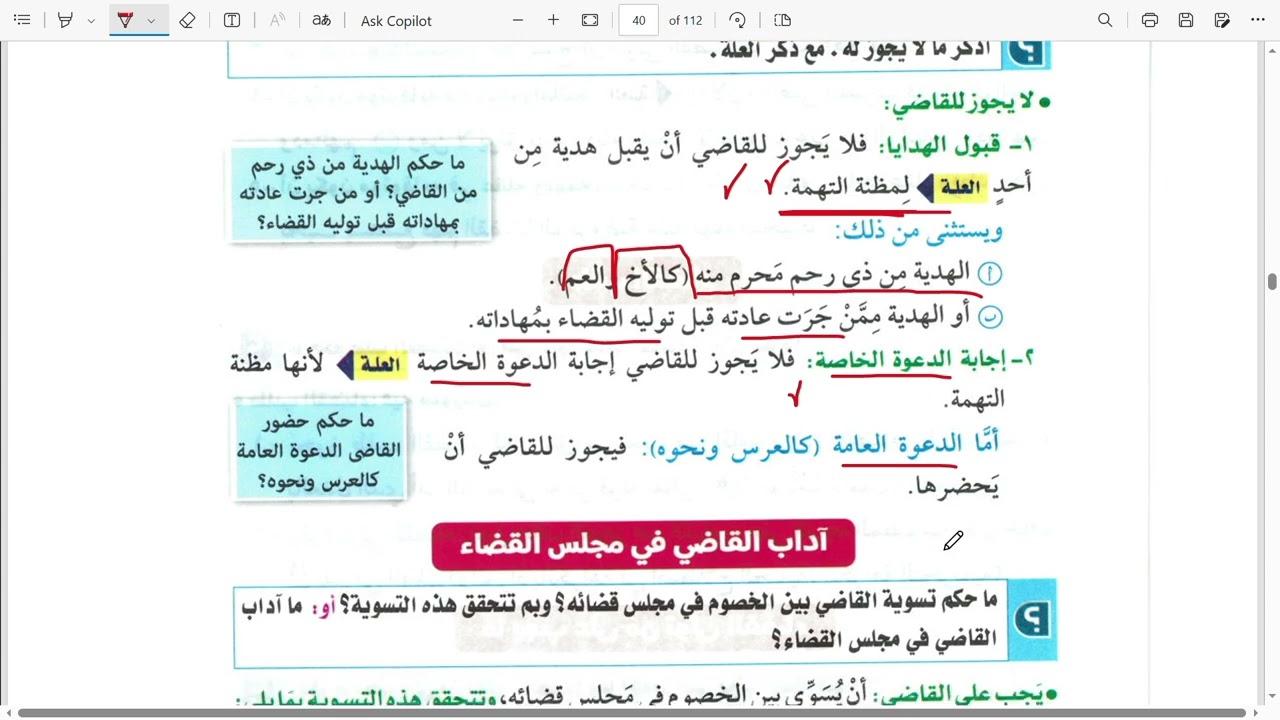The width and height of the screenshot is (1280, 720).
Task: Save as a new PDF copy
Action: click(x=1222, y=20)
